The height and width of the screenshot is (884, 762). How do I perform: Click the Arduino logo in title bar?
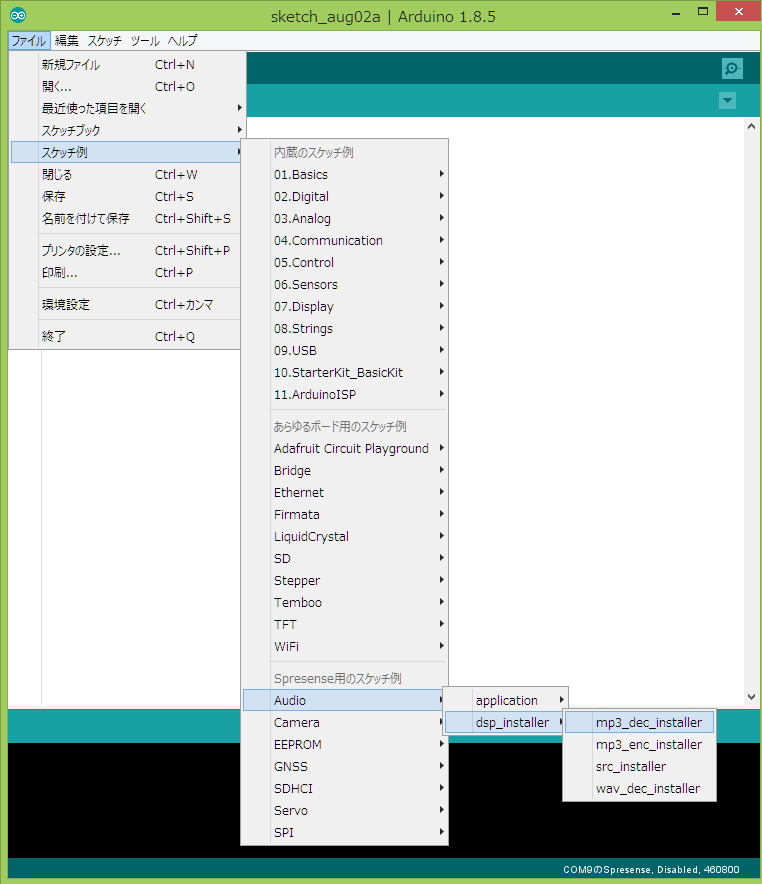pyautogui.click(x=18, y=15)
